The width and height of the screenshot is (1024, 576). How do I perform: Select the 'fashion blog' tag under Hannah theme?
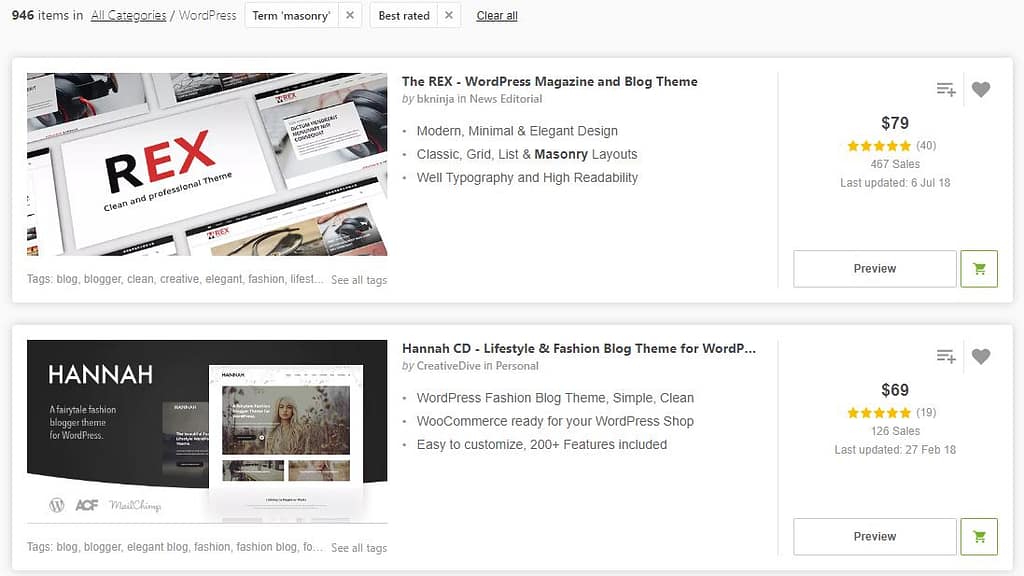click(266, 547)
